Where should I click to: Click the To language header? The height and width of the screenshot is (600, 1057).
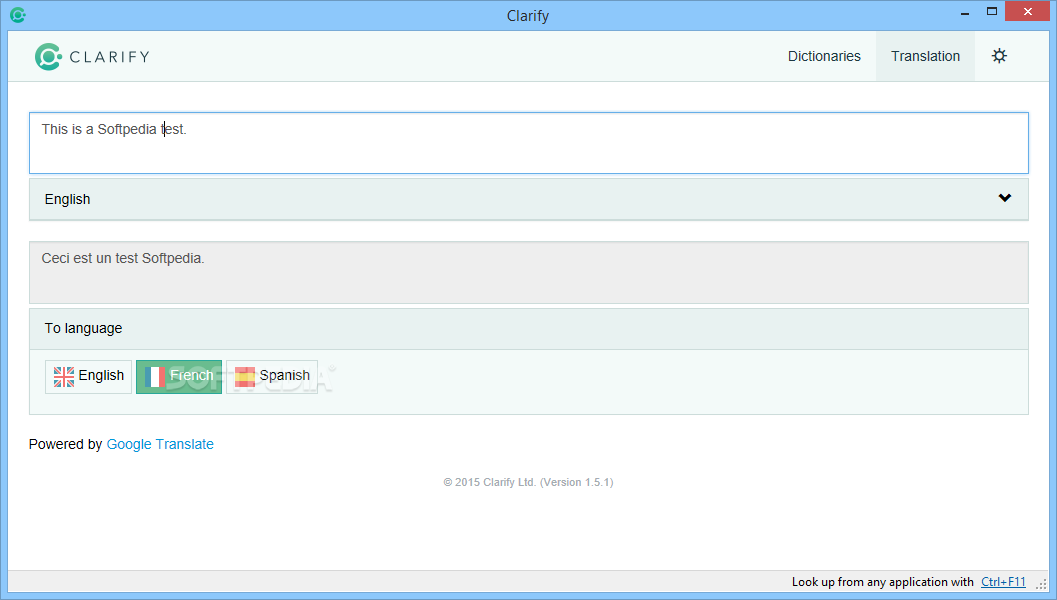point(528,329)
